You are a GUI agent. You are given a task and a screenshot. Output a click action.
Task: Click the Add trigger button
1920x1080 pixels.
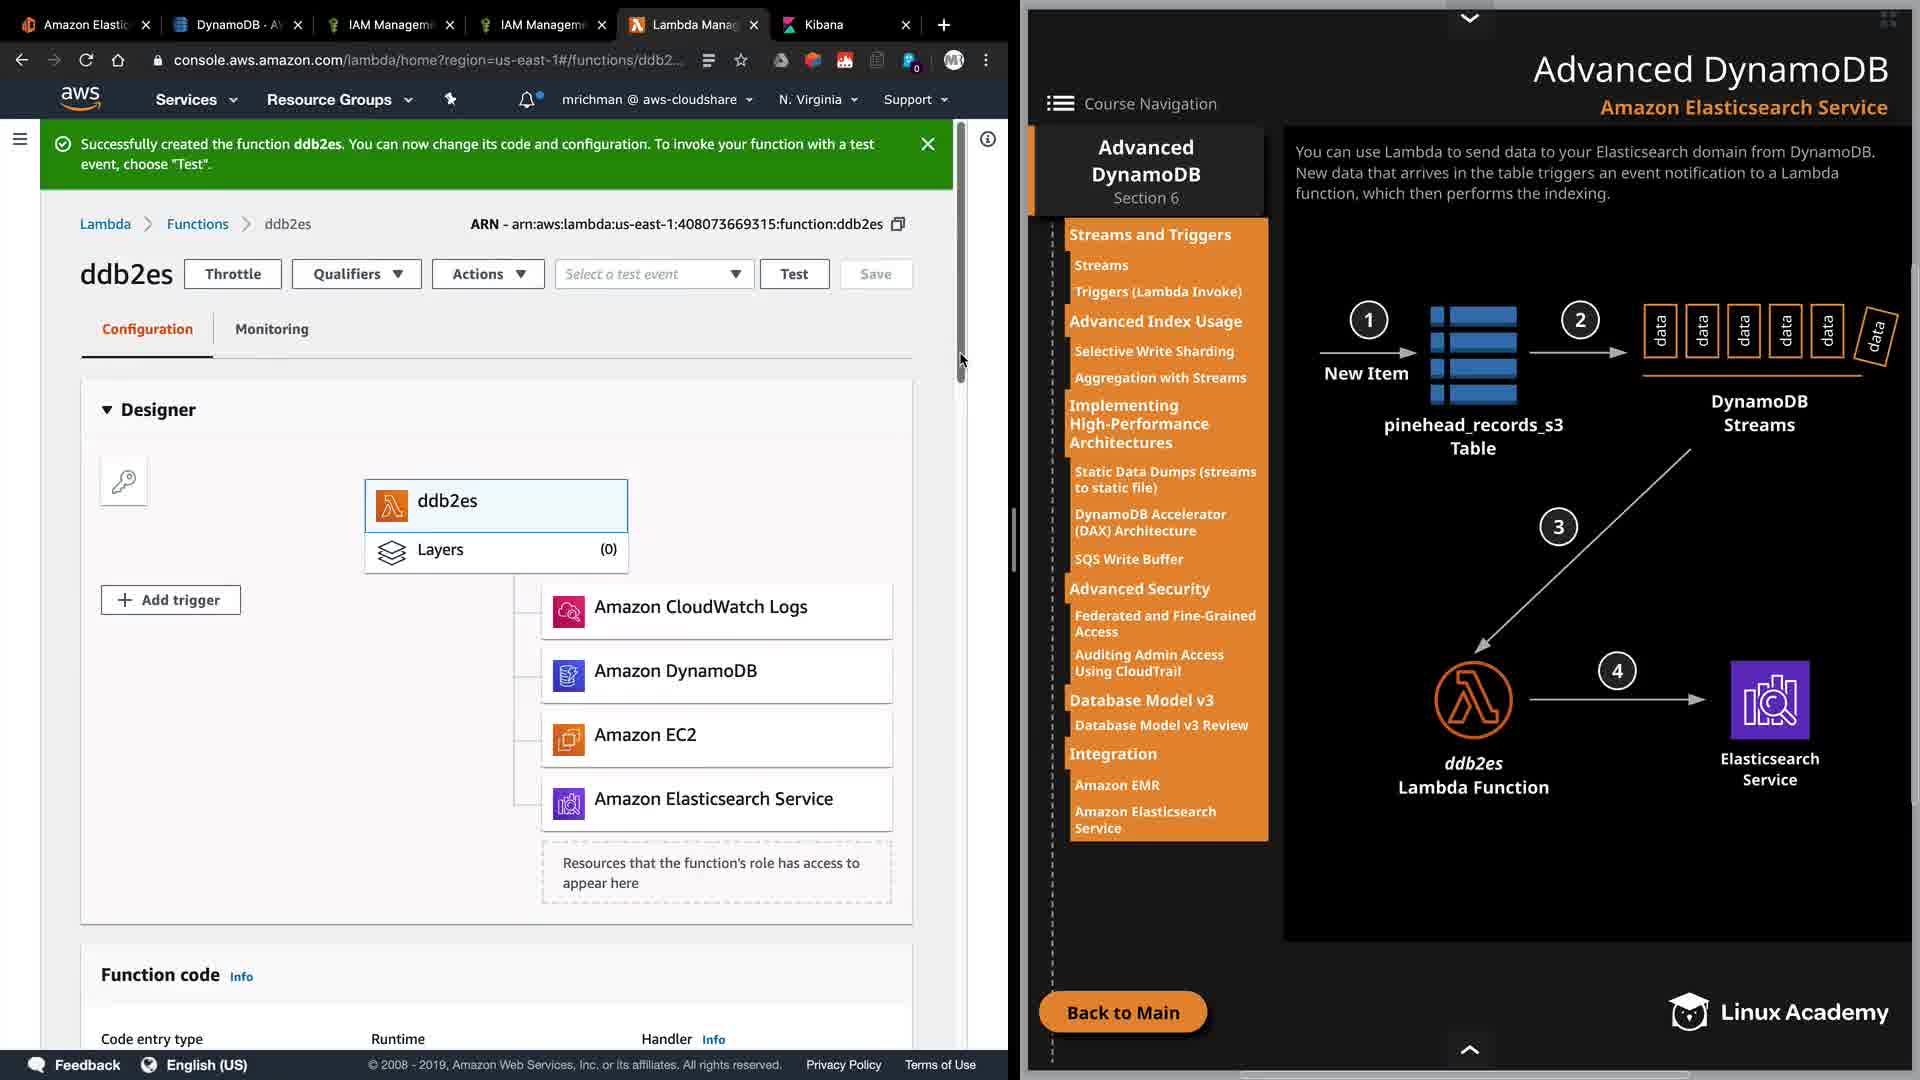[171, 600]
